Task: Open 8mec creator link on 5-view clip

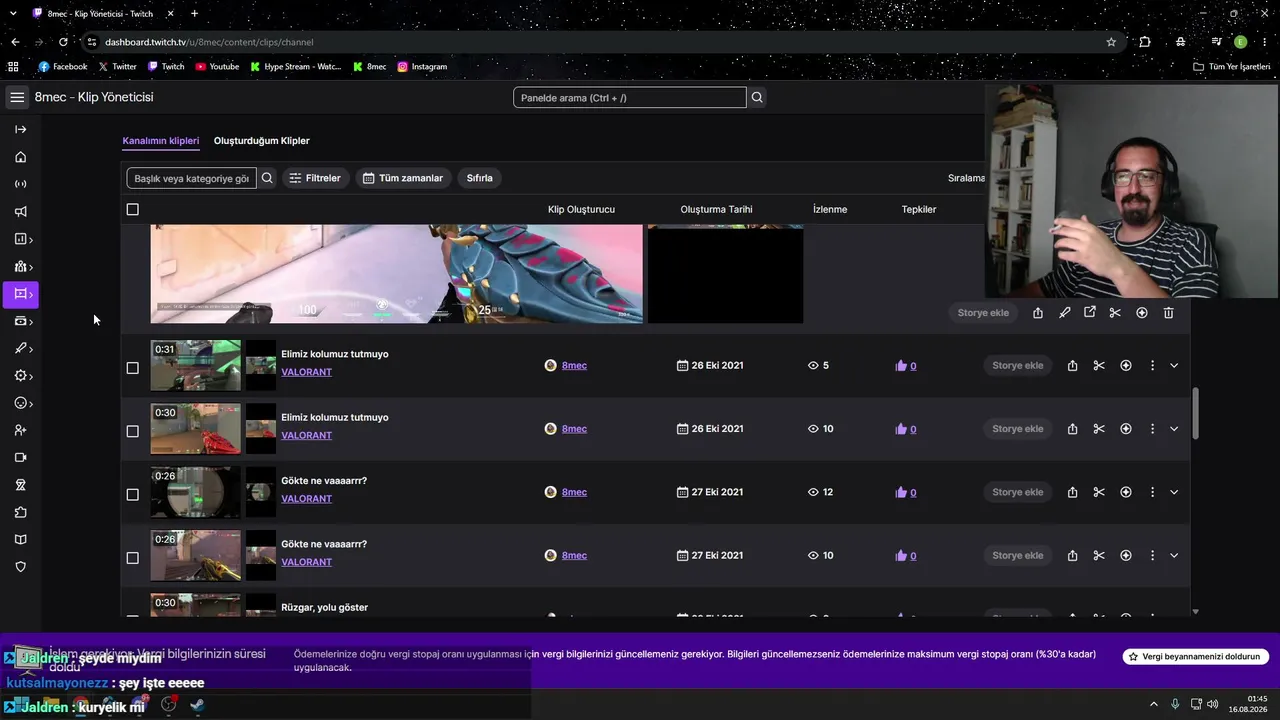Action: coord(574,366)
